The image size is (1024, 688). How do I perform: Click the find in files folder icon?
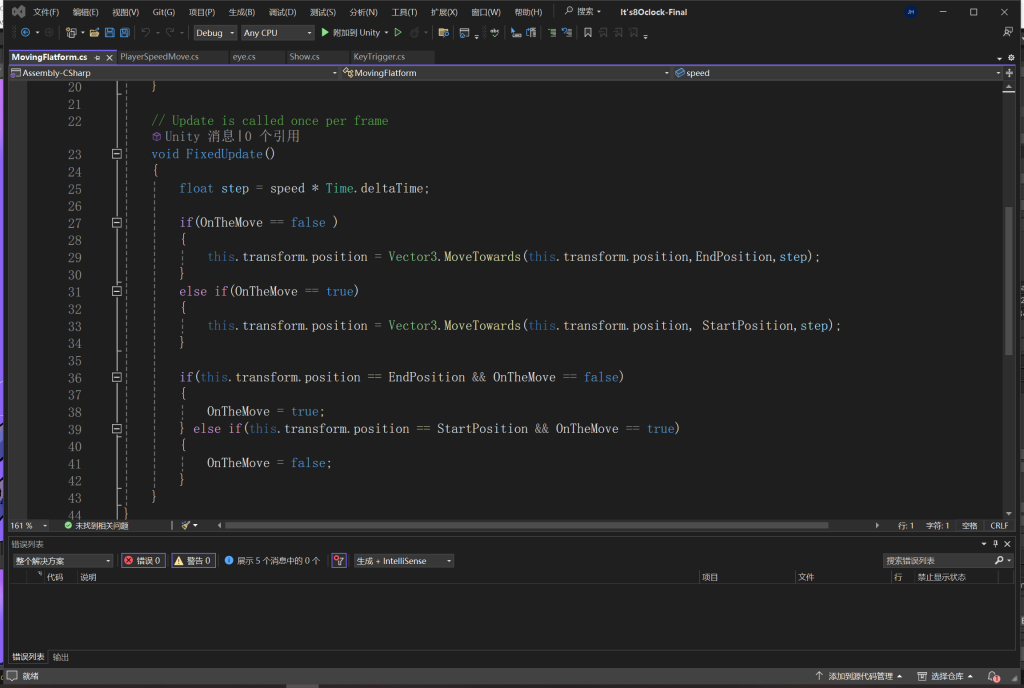click(443, 33)
